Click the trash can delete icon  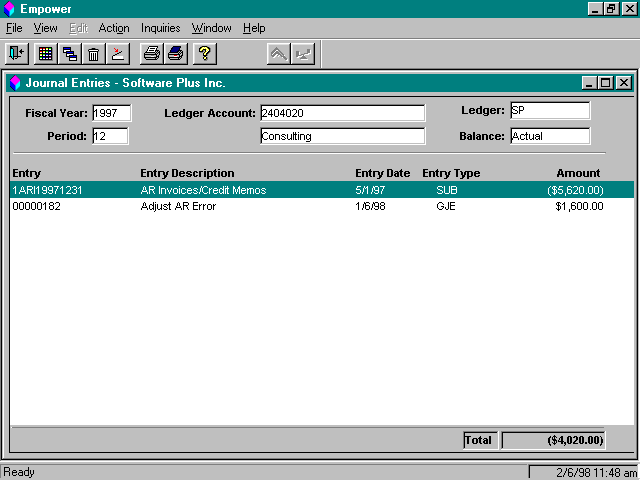tap(93, 53)
